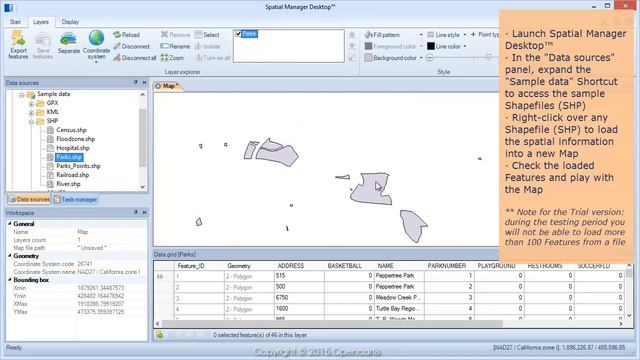Collapse the Bounding box section
Screen dimensions: 640x360
click(10, 280)
